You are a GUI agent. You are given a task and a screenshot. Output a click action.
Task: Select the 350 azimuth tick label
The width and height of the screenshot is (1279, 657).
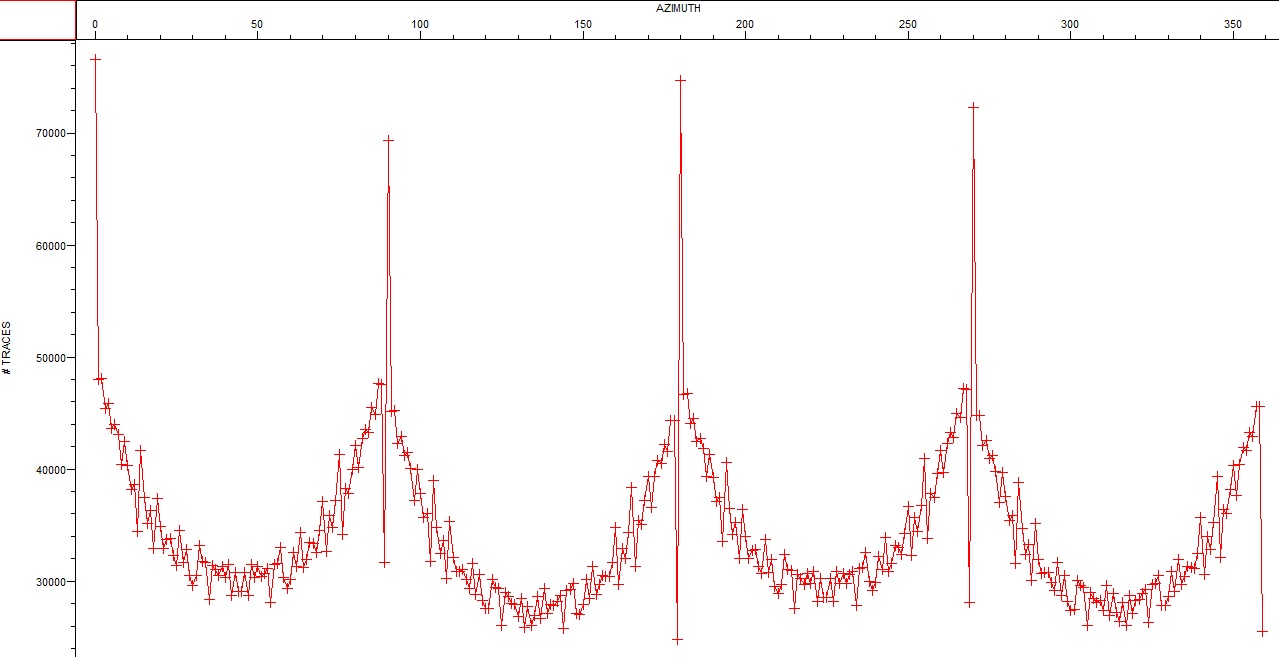(1233, 23)
